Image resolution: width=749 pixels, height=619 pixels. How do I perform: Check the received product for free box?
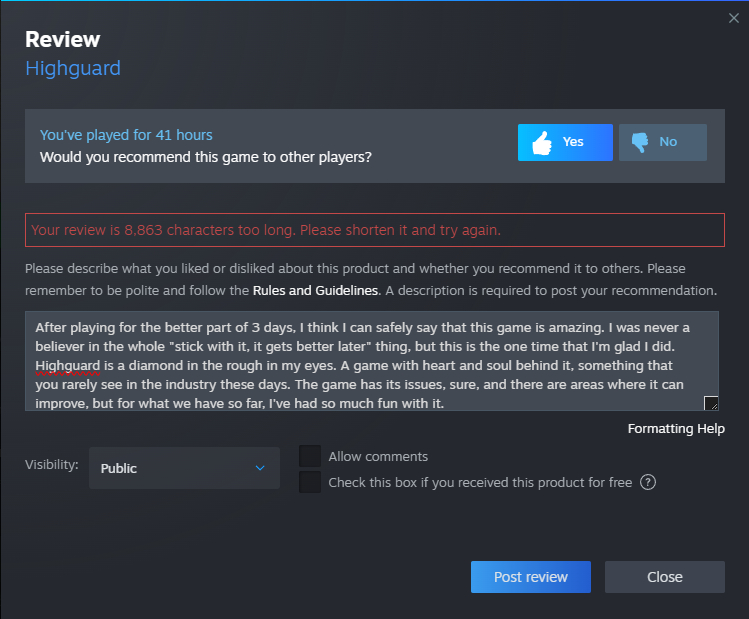coord(311,483)
